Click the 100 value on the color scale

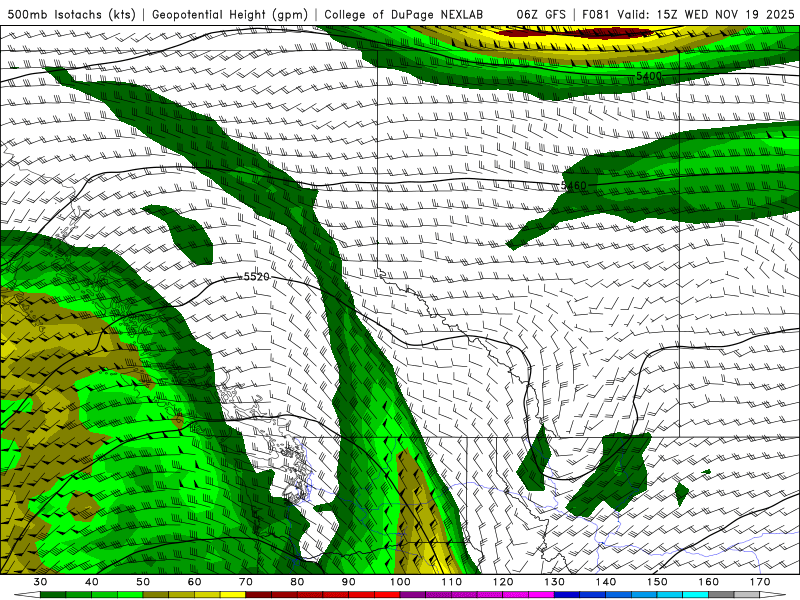coord(400,582)
